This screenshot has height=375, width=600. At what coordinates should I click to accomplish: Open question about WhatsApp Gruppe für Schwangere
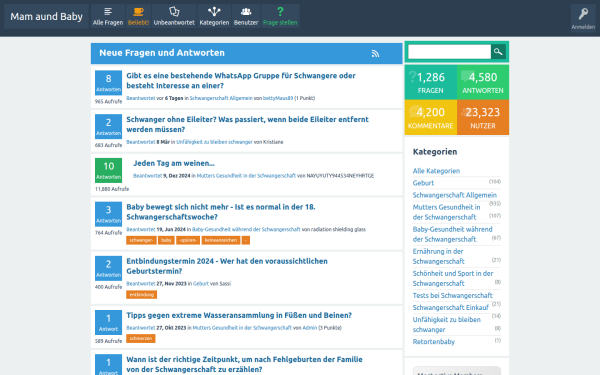pos(241,81)
